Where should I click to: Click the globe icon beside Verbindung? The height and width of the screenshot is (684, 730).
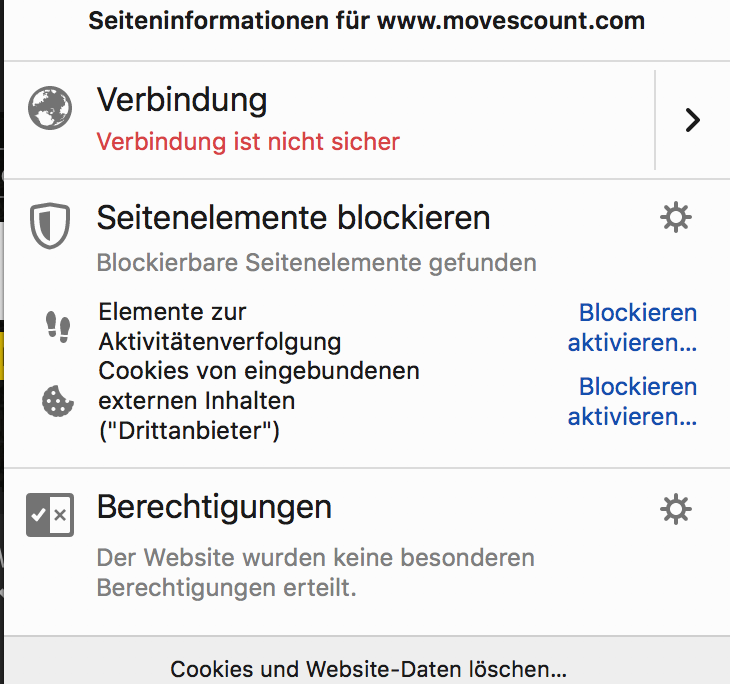50,108
